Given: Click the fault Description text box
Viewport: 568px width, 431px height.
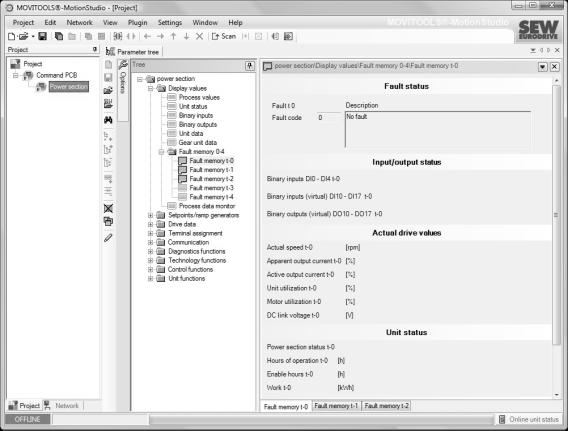Looking at the screenshot, I should (x=438, y=129).
